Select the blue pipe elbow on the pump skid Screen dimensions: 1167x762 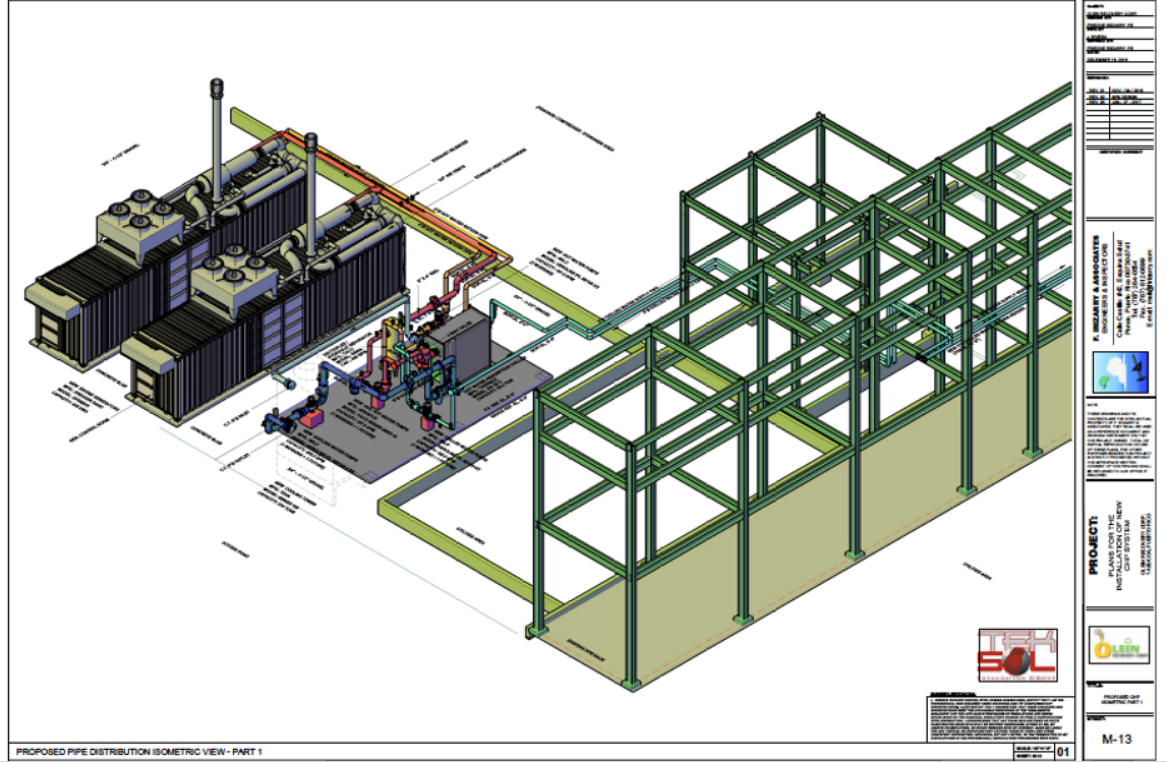(x=328, y=380)
